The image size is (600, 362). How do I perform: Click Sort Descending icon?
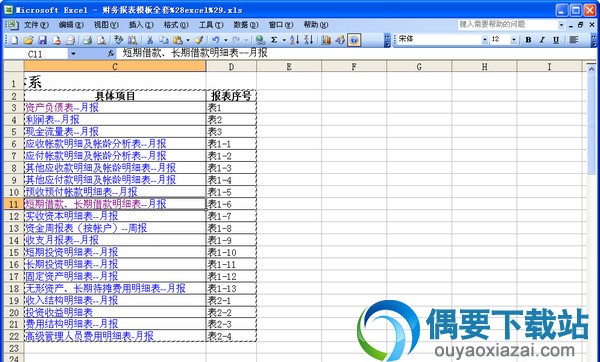click(308, 40)
